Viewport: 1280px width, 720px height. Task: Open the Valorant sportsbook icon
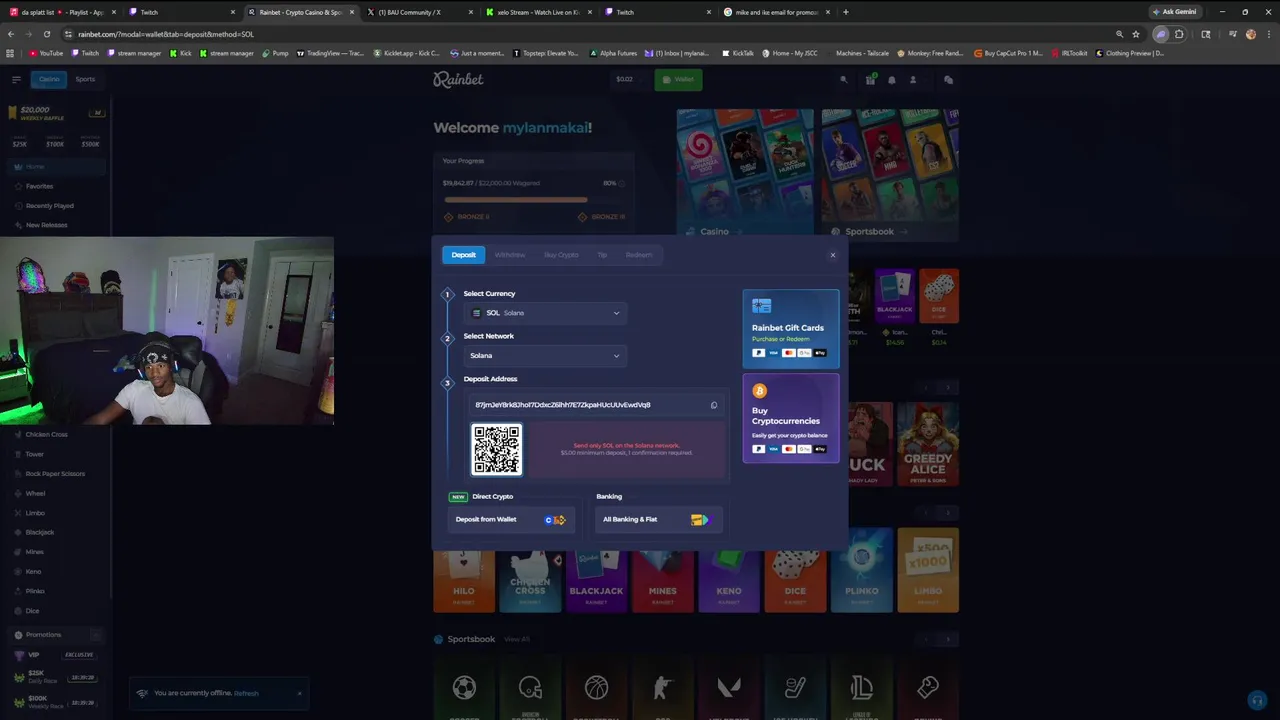(x=729, y=688)
